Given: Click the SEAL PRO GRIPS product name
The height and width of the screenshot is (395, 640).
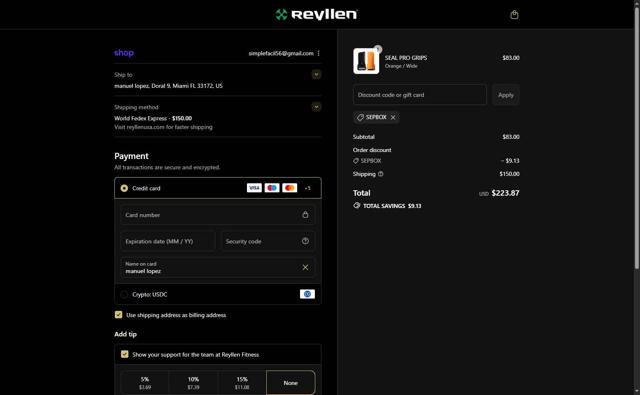Looking at the screenshot, I should click(x=406, y=58).
